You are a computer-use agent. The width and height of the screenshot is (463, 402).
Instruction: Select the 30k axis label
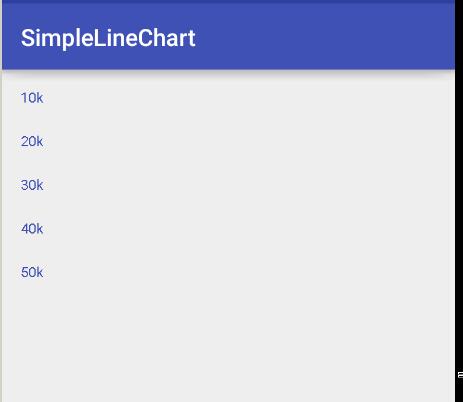(x=32, y=185)
